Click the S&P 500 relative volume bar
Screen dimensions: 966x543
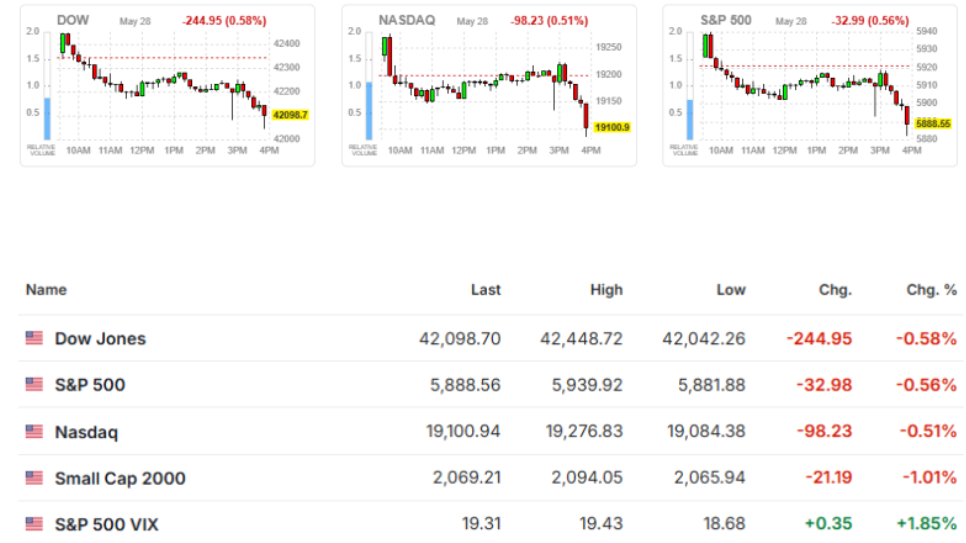click(x=690, y=120)
